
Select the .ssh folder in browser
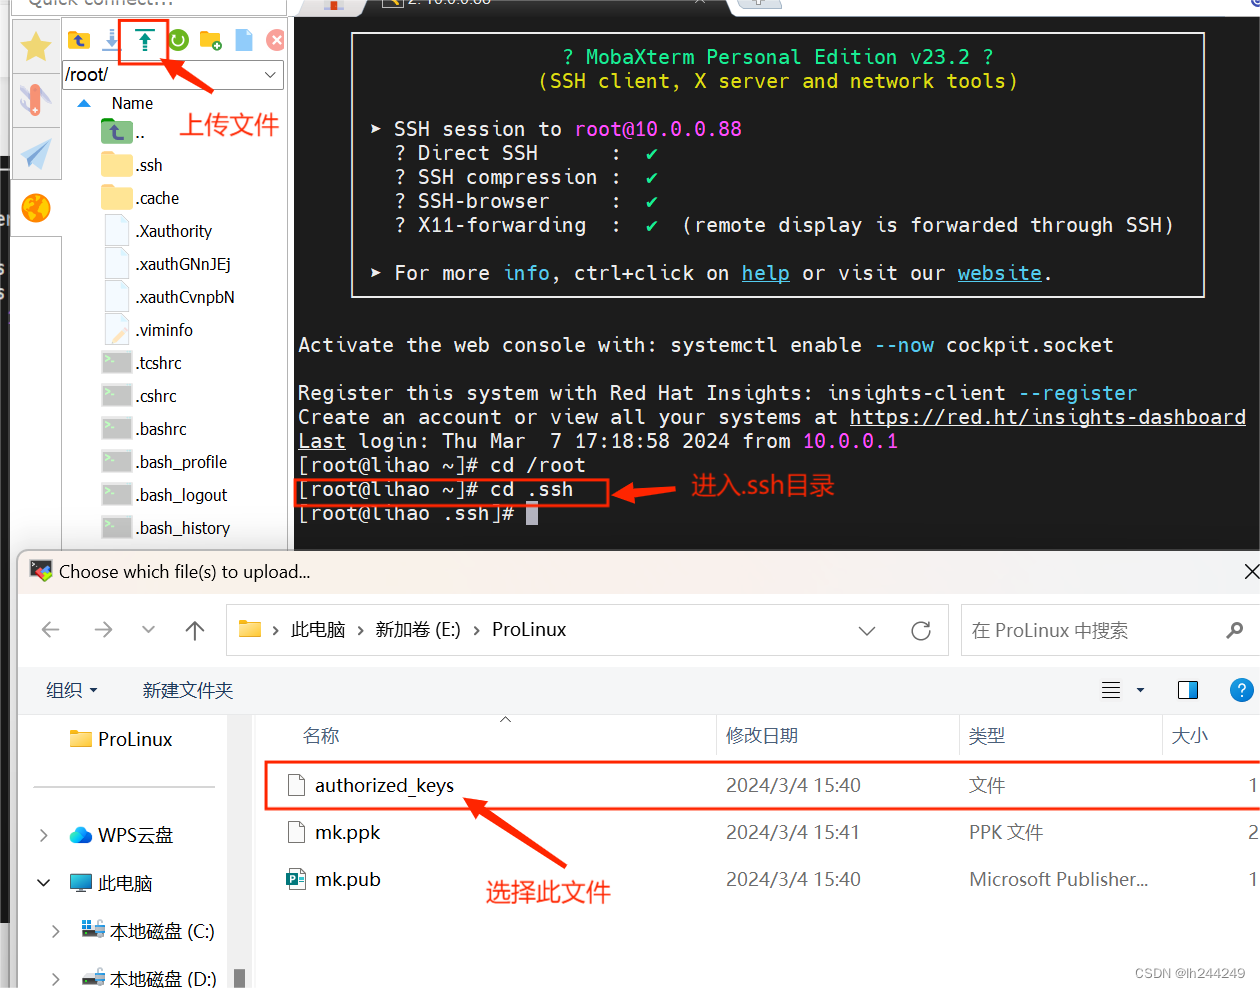pos(132,165)
